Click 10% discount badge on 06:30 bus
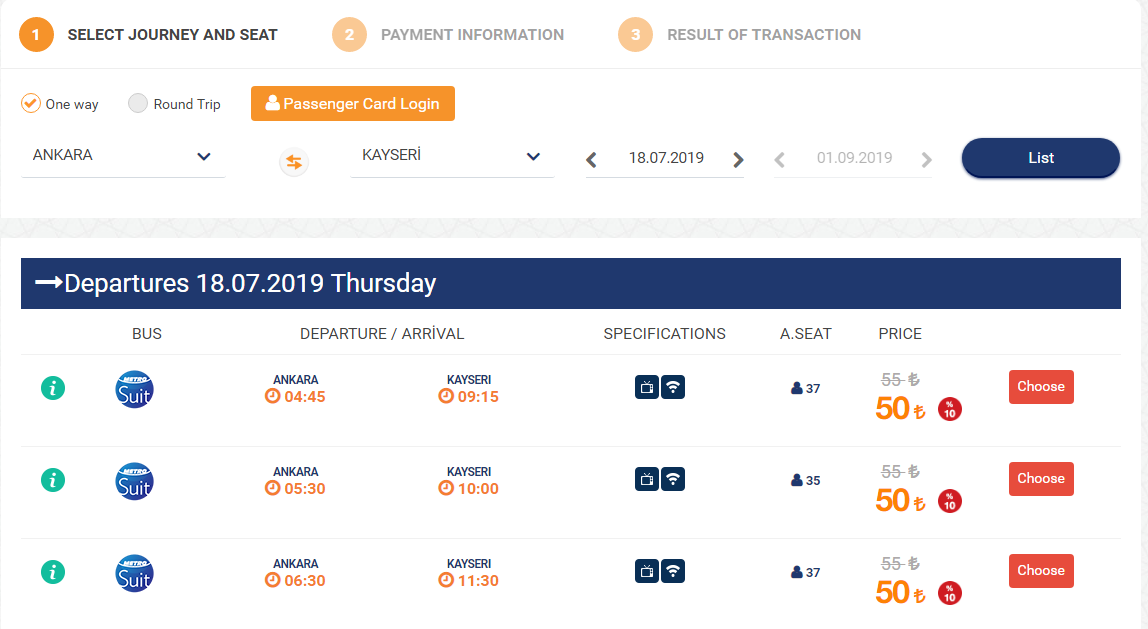This screenshot has width=1148, height=629. click(950, 593)
